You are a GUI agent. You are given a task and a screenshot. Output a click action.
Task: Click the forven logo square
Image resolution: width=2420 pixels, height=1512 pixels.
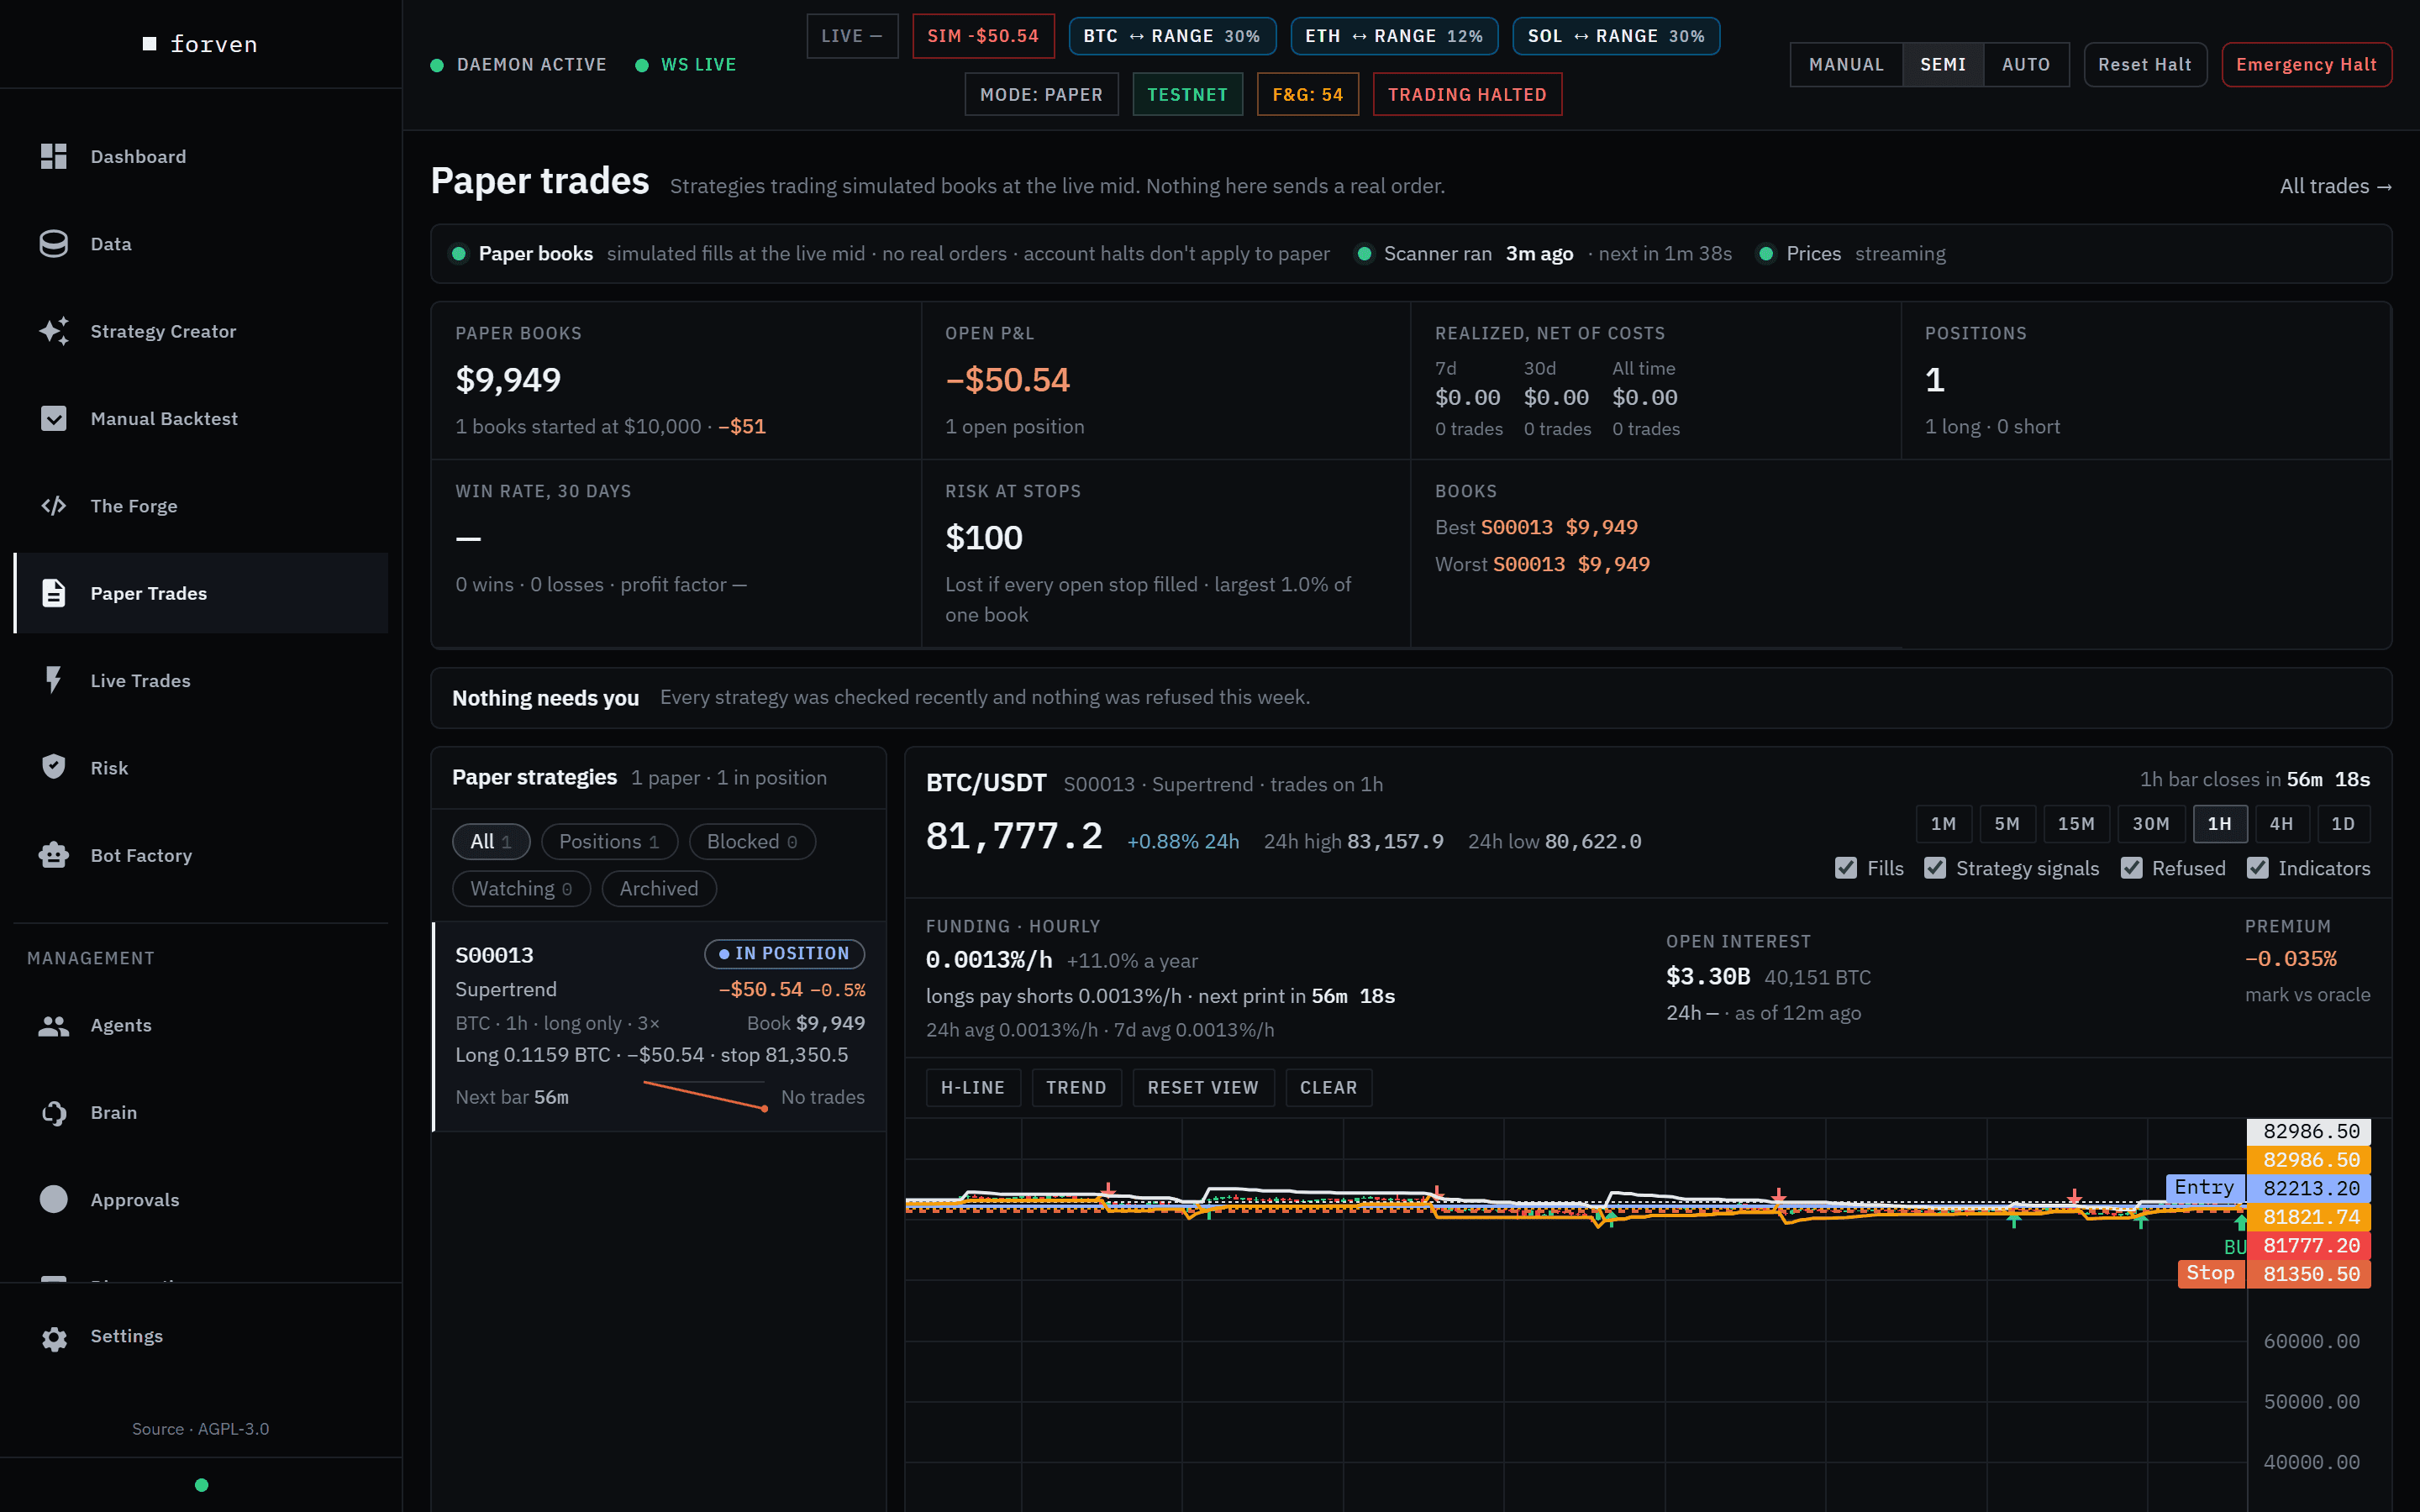click(x=150, y=44)
